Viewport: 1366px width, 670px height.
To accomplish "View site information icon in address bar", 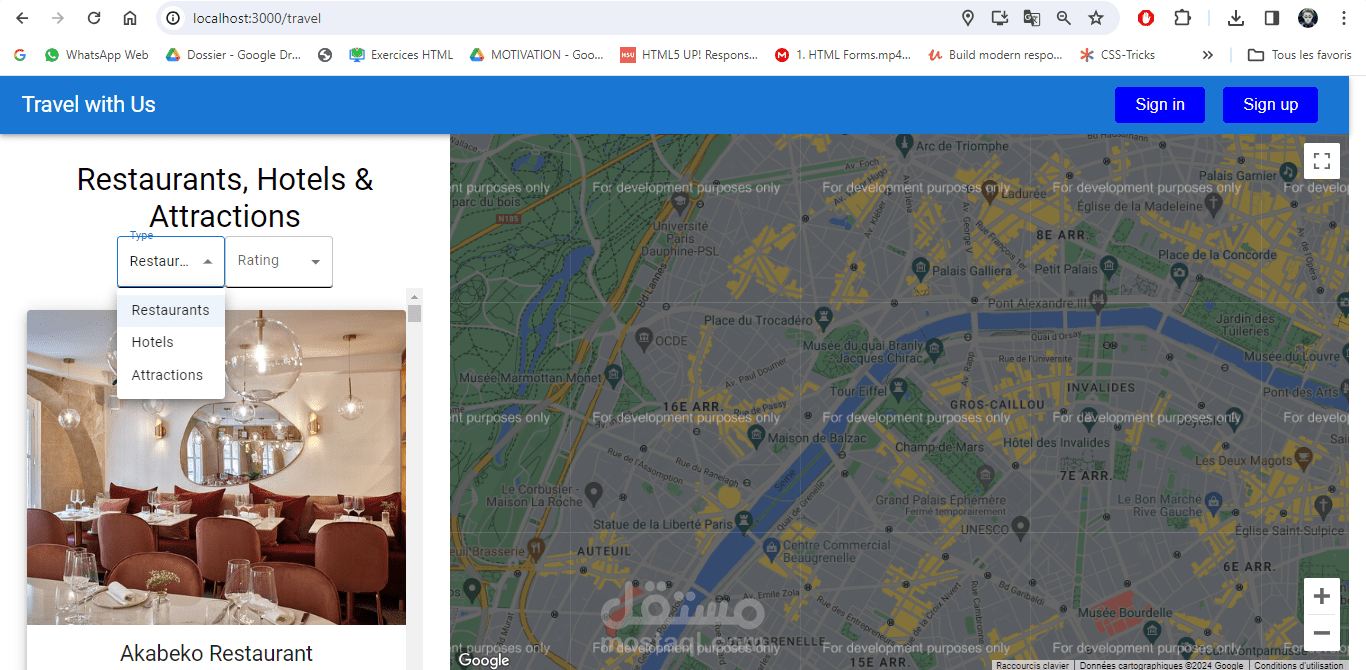I will click(173, 18).
